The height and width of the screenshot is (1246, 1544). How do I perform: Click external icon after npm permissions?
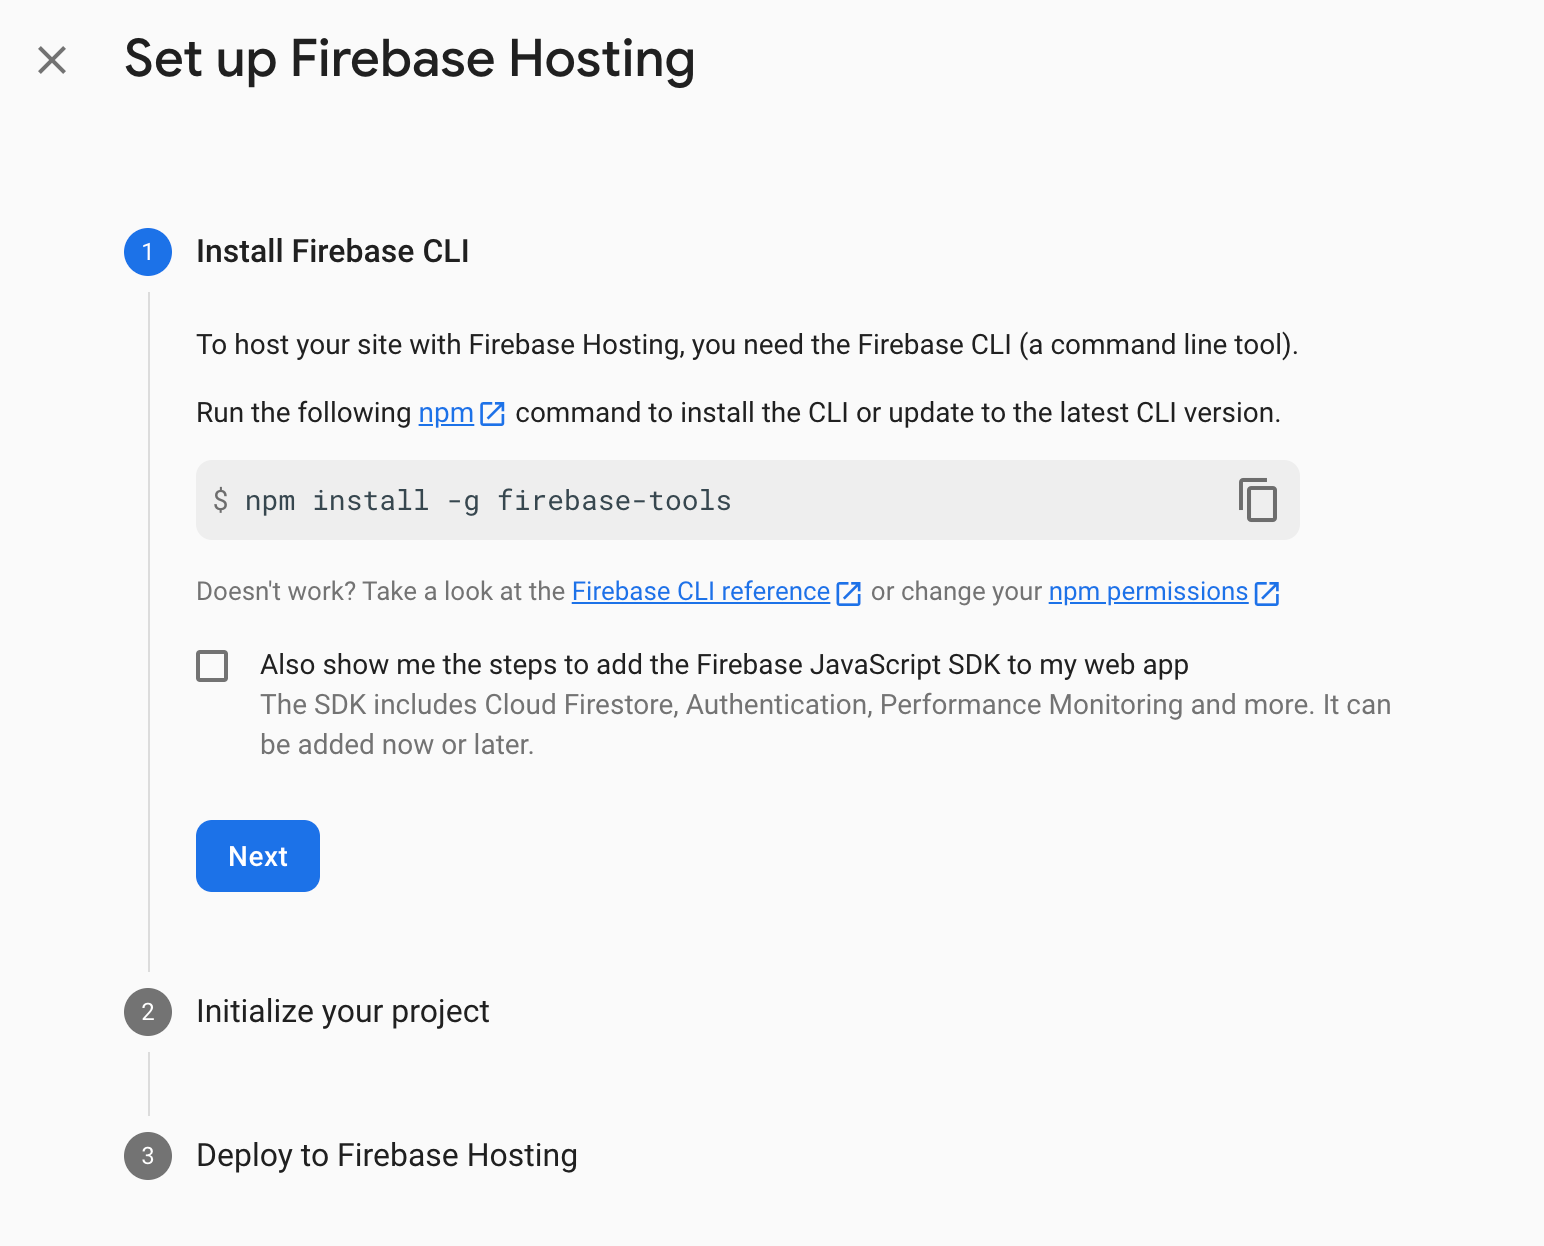click(x=1267, y=592)
